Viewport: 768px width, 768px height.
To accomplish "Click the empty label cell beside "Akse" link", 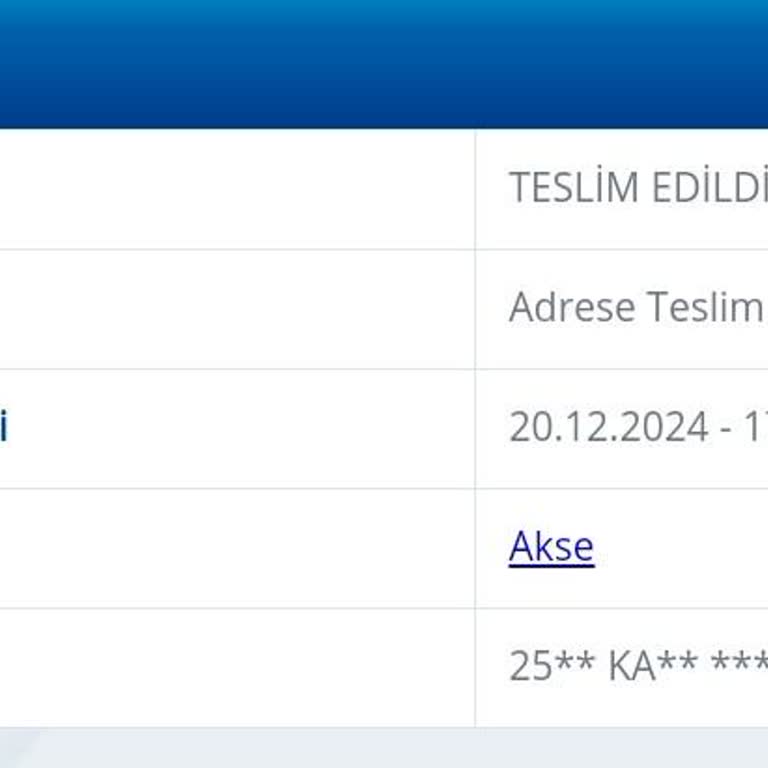I will tap(236, 548).
